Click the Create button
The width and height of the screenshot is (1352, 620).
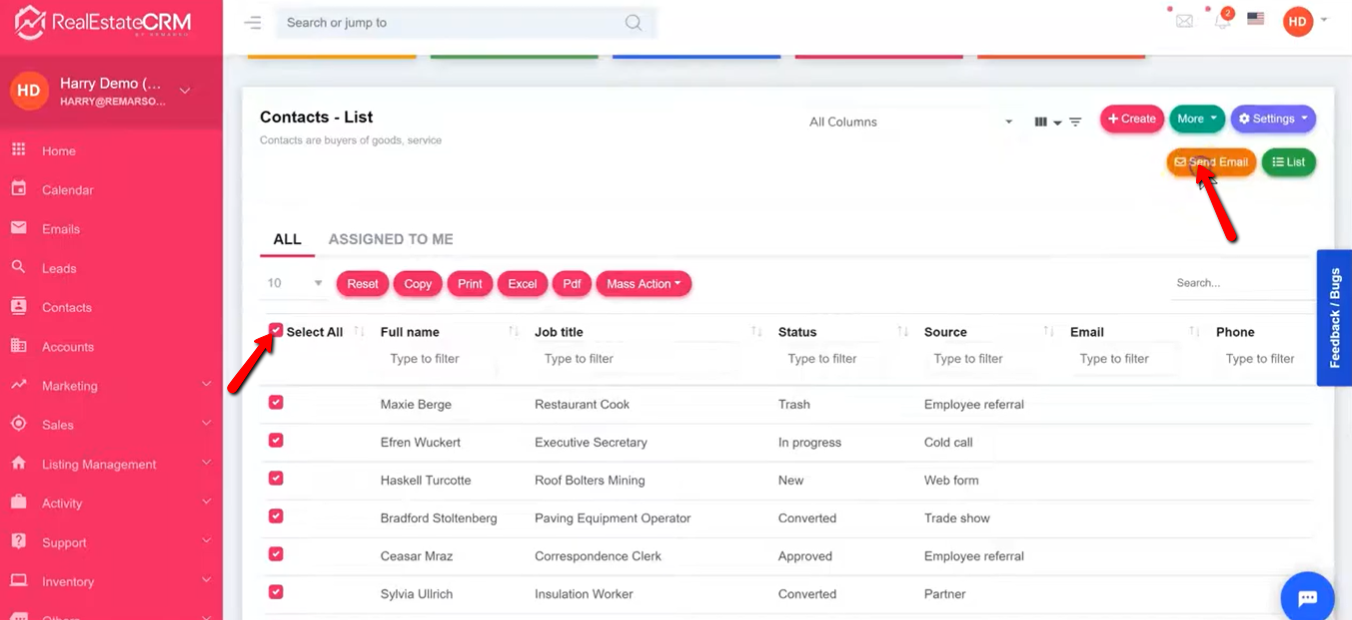pos(1132,119)
